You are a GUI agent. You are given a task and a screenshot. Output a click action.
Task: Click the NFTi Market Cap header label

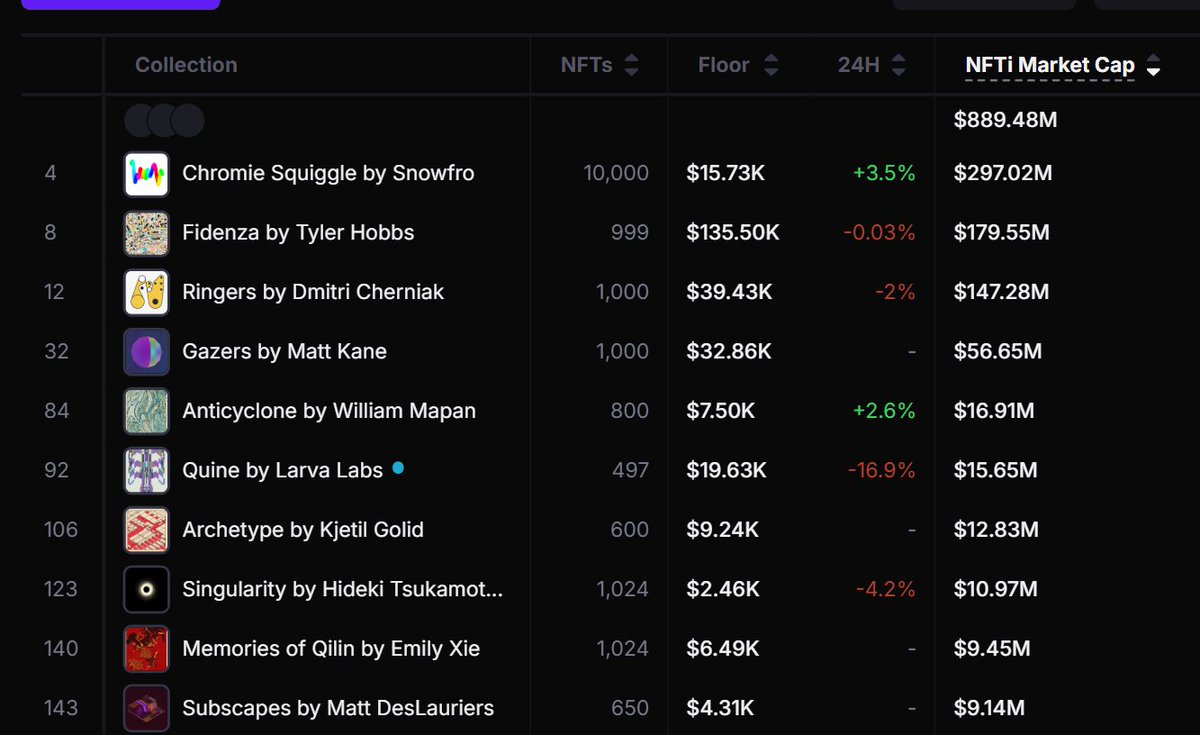[1050, 65]
